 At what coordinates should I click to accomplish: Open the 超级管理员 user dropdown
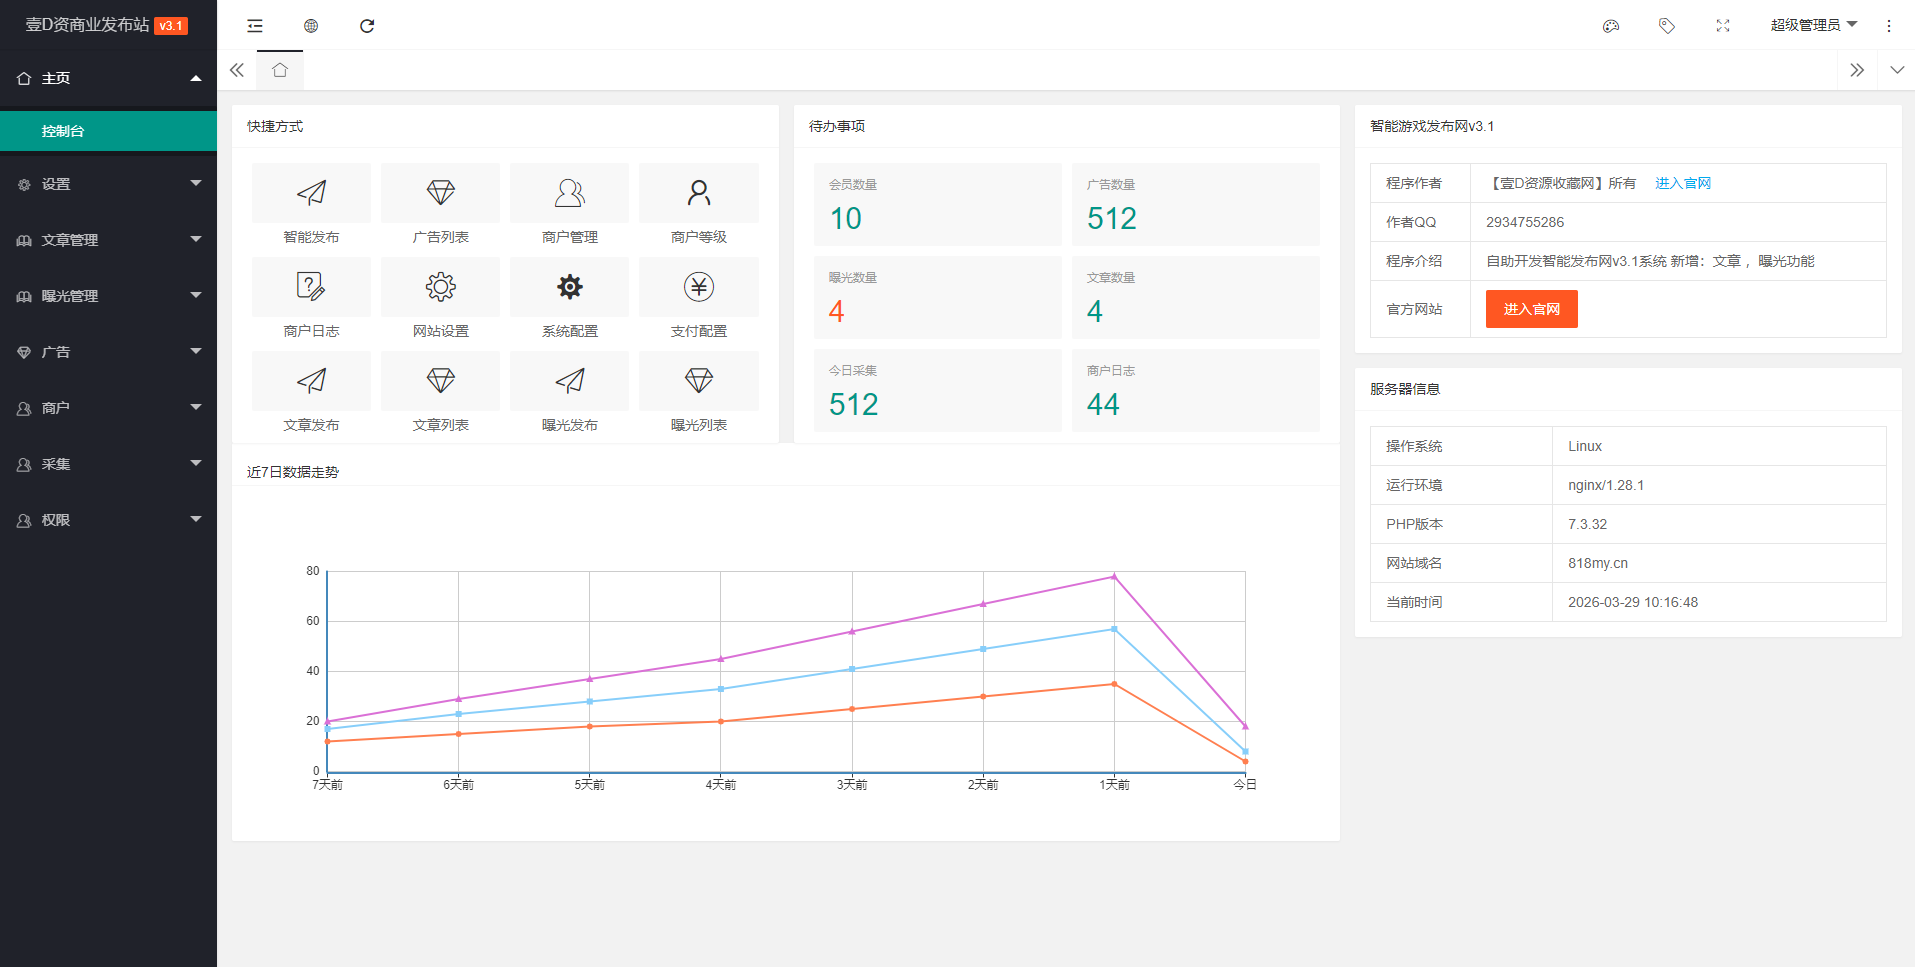click(1812, 25)
